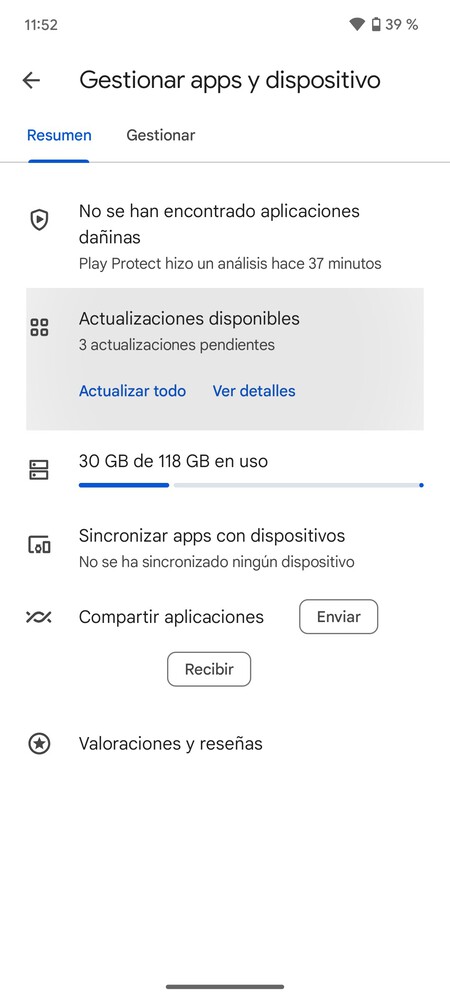Open Ver detalles for updates
The image size is (450, 1000).
tap(254, 391)
